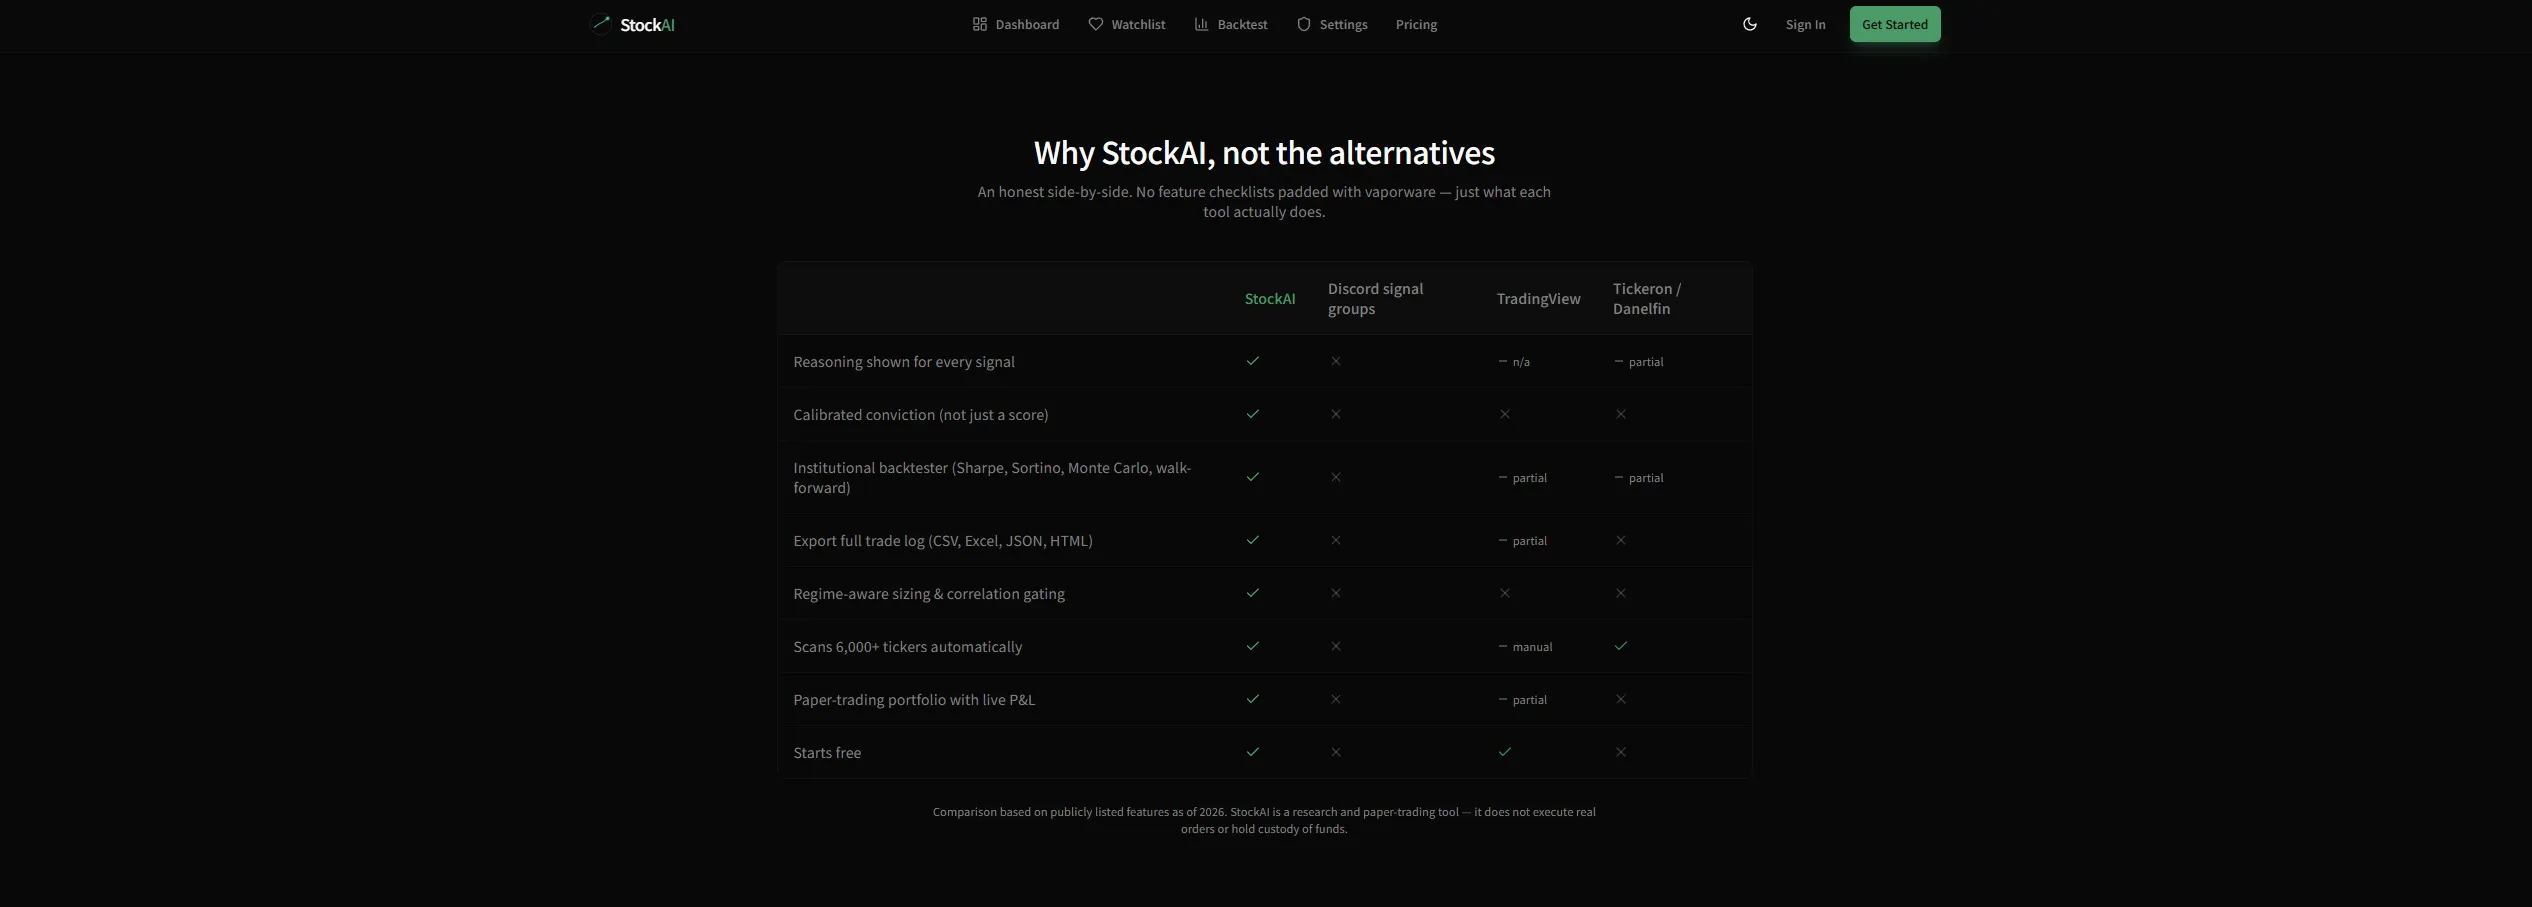Open Settings from the top nav
Viewport: 2532px width, 907px height.
1332,24
